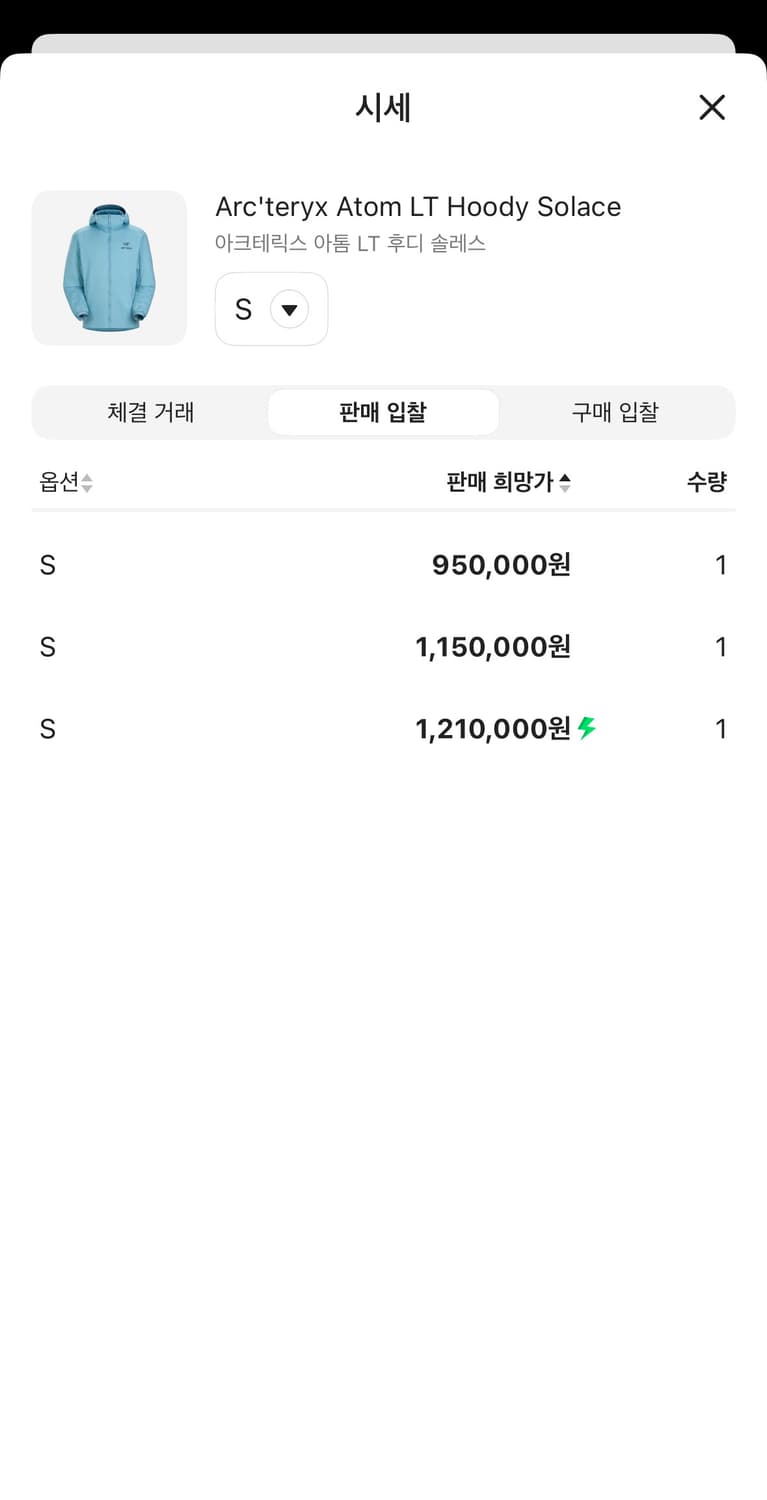767x1500 pixels.
Task: Tap the 판매 희망가 column header text
Action: (x=500, y=482)
